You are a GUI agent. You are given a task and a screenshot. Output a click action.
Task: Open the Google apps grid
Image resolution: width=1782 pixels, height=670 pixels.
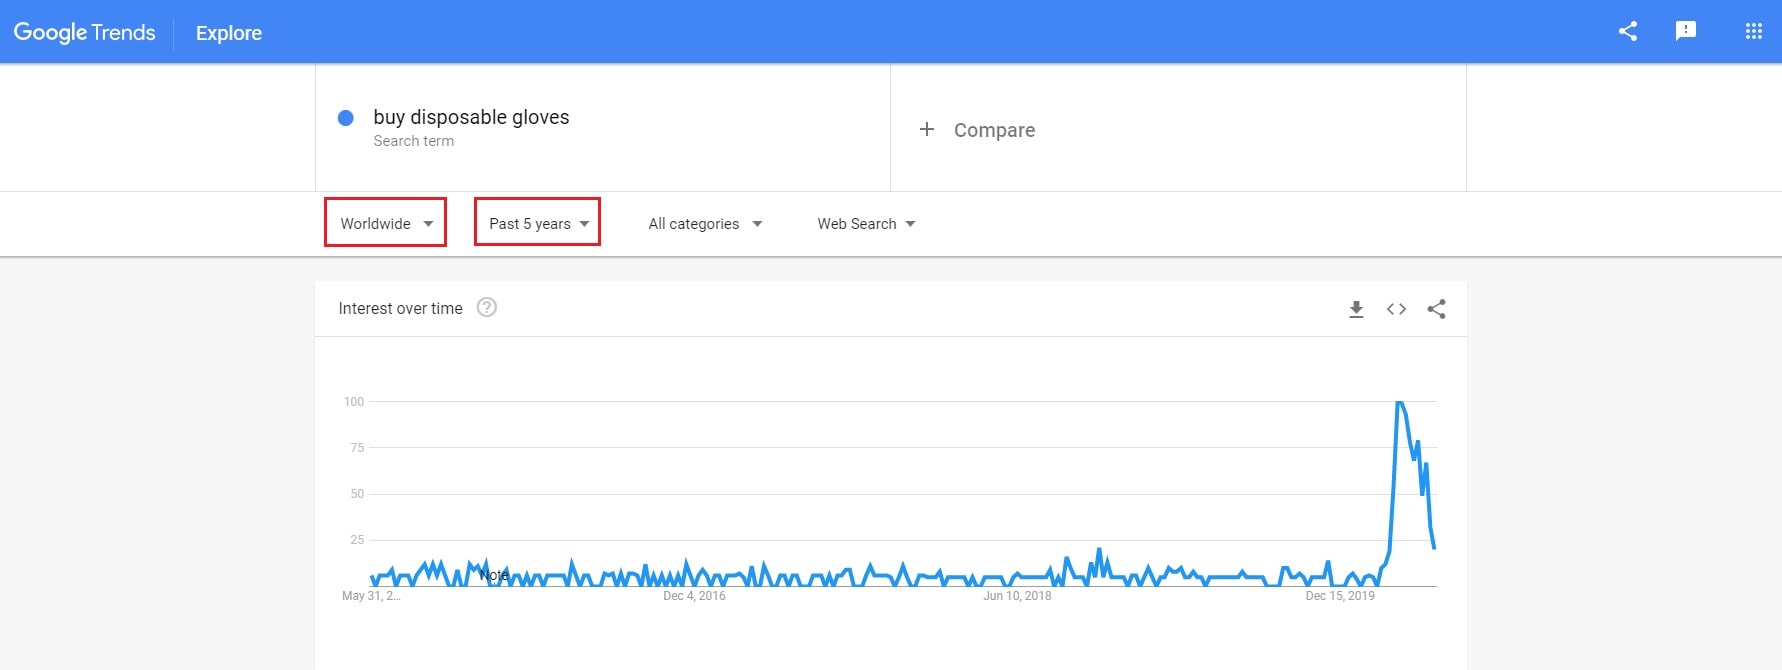point(1753,31)
